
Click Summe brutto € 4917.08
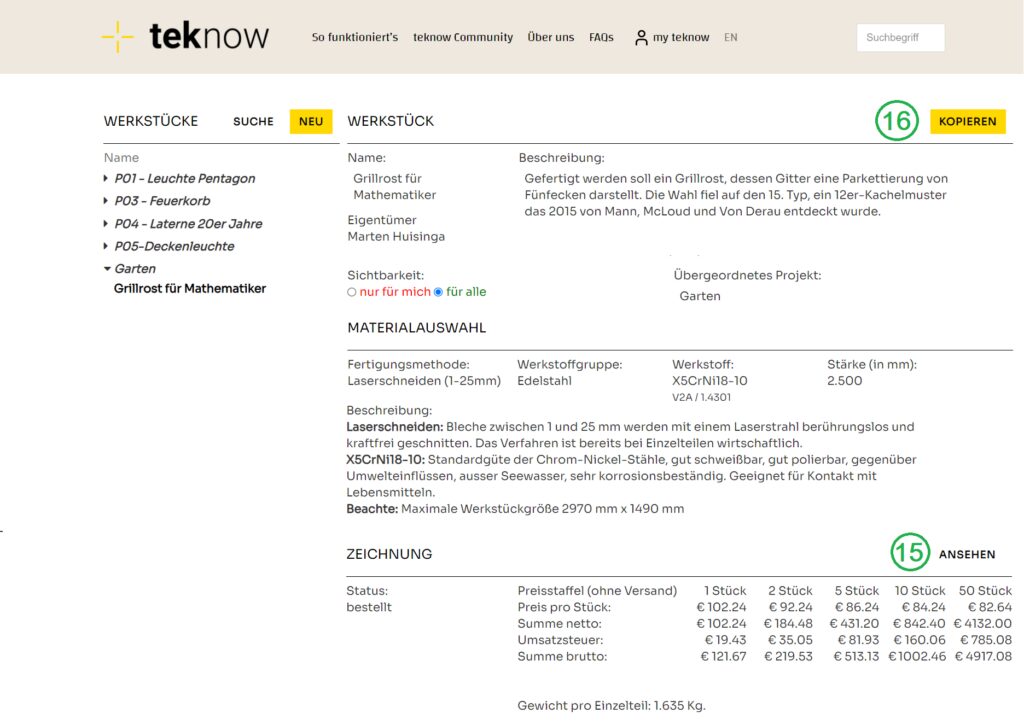tap(983, 656)
